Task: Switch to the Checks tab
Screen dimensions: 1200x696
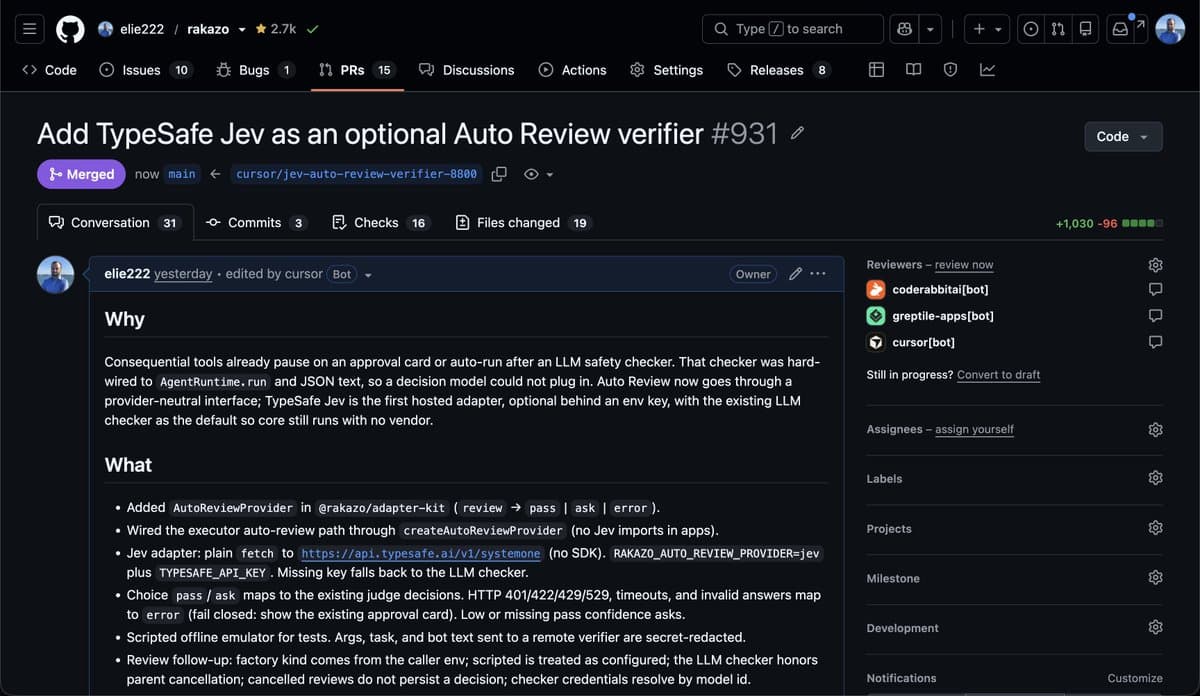Action: (x=381, y=222)
